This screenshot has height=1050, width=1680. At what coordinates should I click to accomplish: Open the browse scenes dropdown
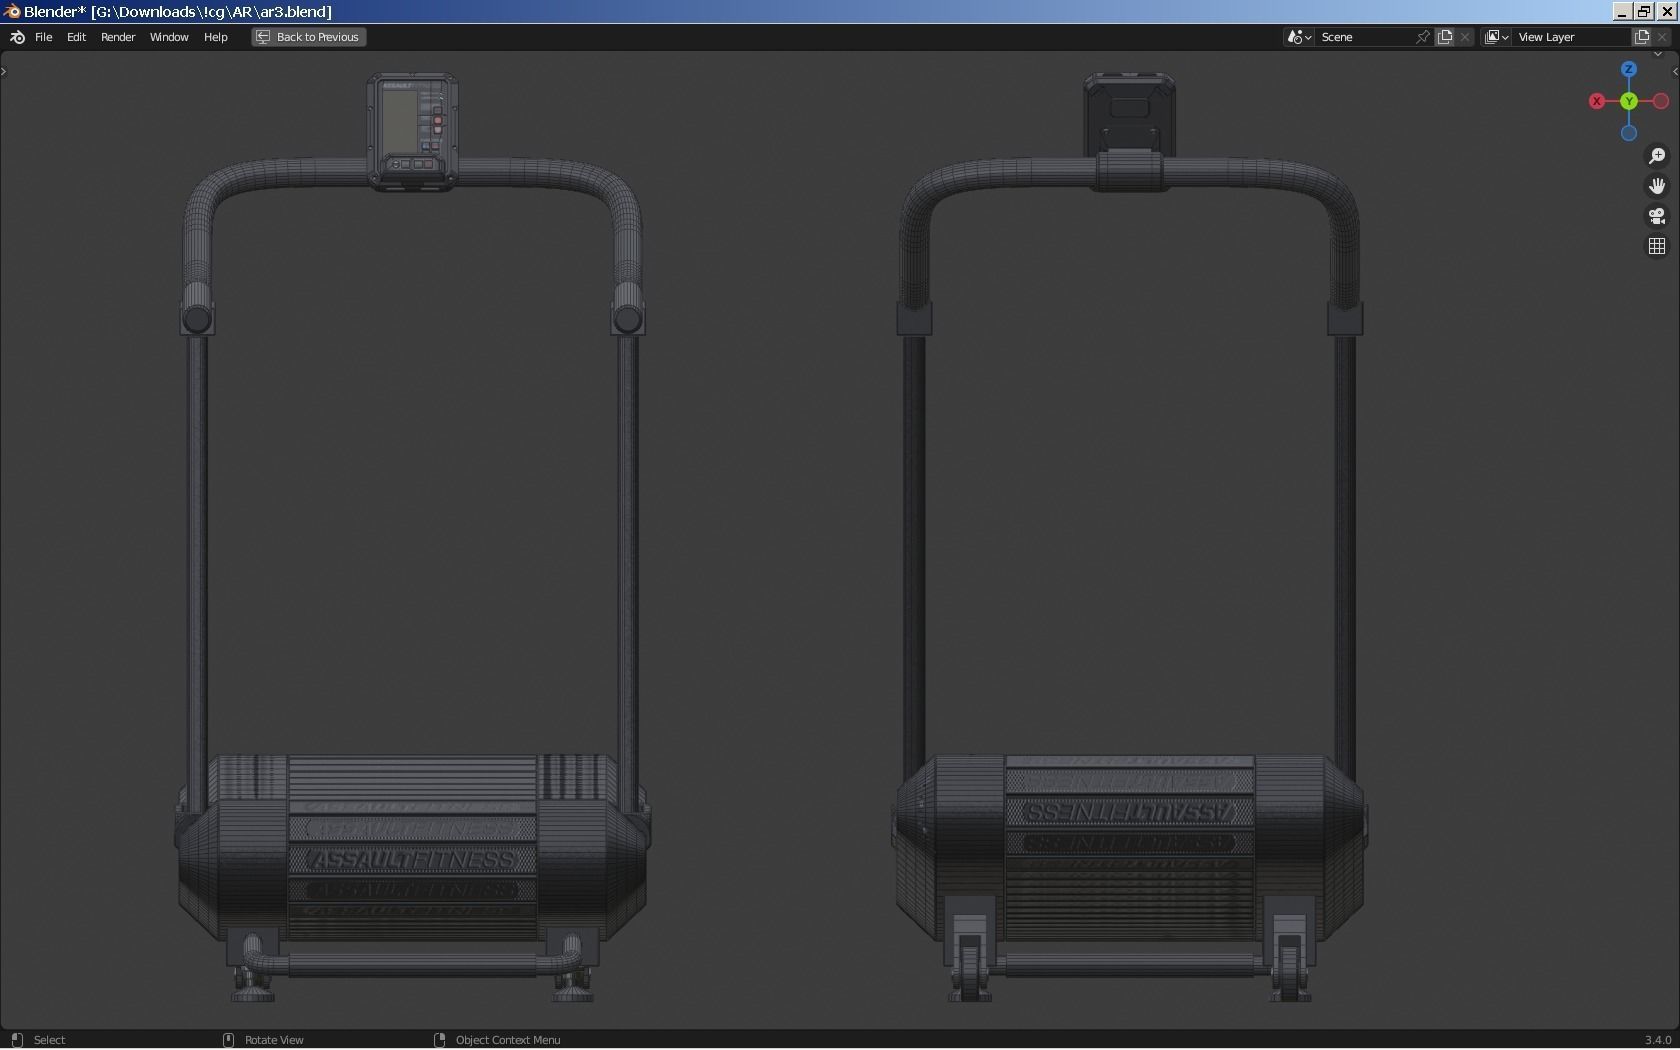coord(1297,37)
